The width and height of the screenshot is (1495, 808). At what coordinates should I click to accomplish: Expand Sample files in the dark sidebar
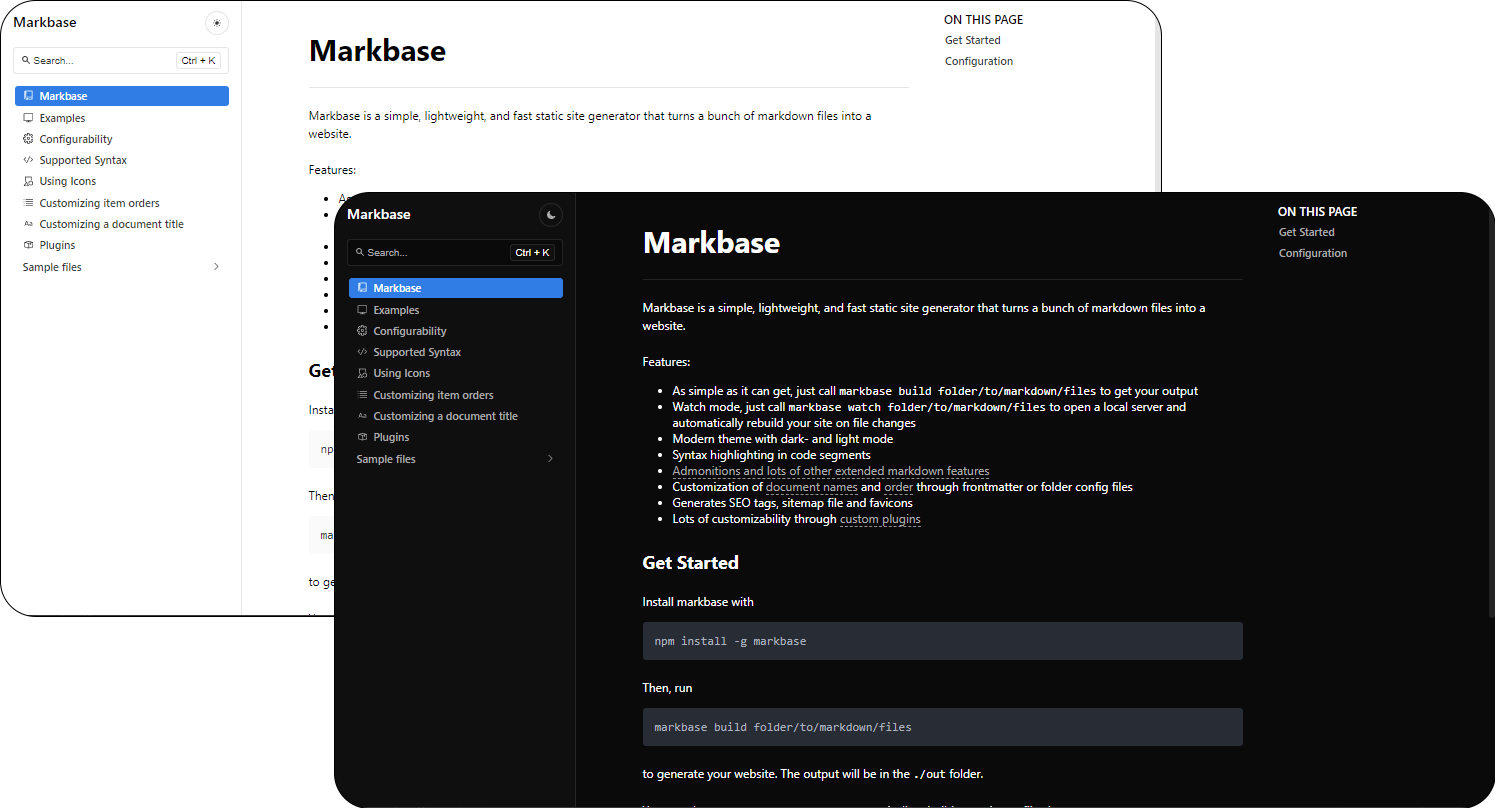pyautogui.click(x=550, y=458)
